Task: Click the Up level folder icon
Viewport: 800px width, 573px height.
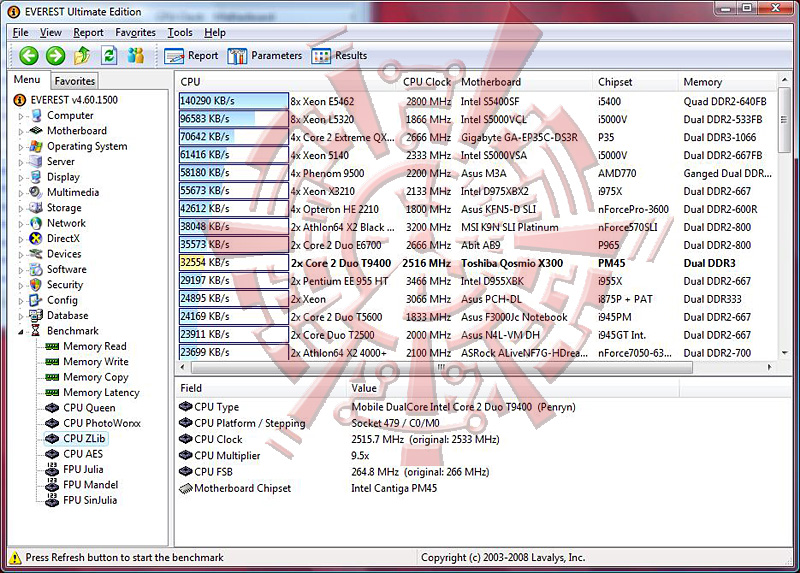Action: (x=82, y=56)
